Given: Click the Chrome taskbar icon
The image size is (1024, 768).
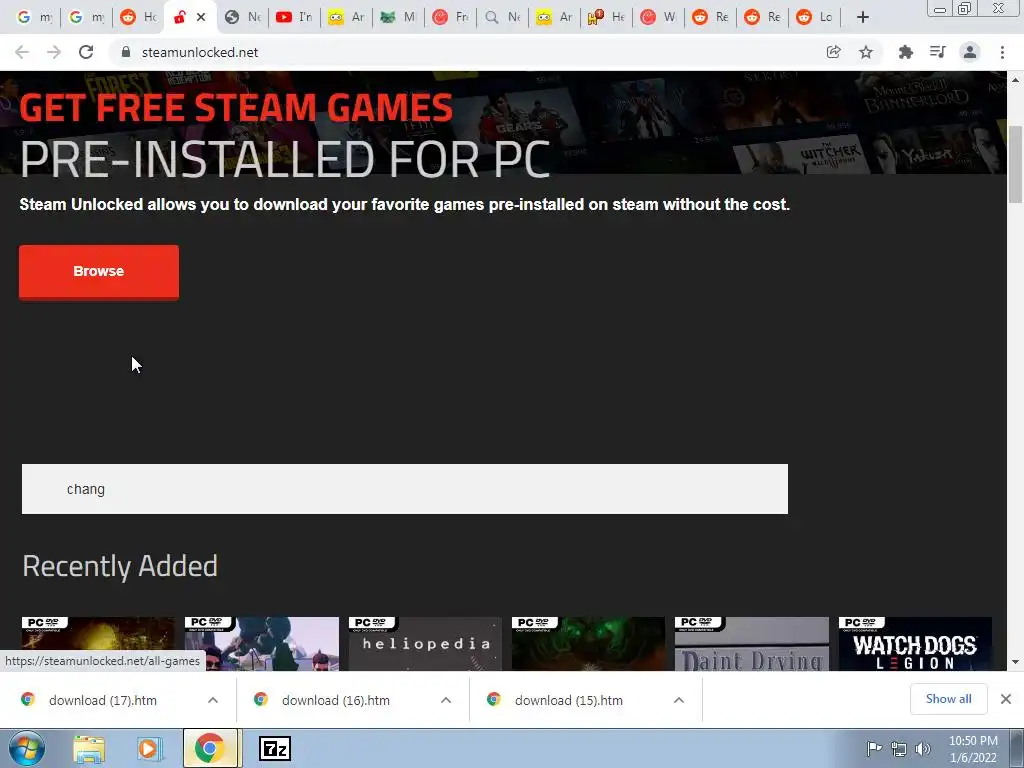Looking at the screenshot, I should pyautogui.click(x=210, y=748).
